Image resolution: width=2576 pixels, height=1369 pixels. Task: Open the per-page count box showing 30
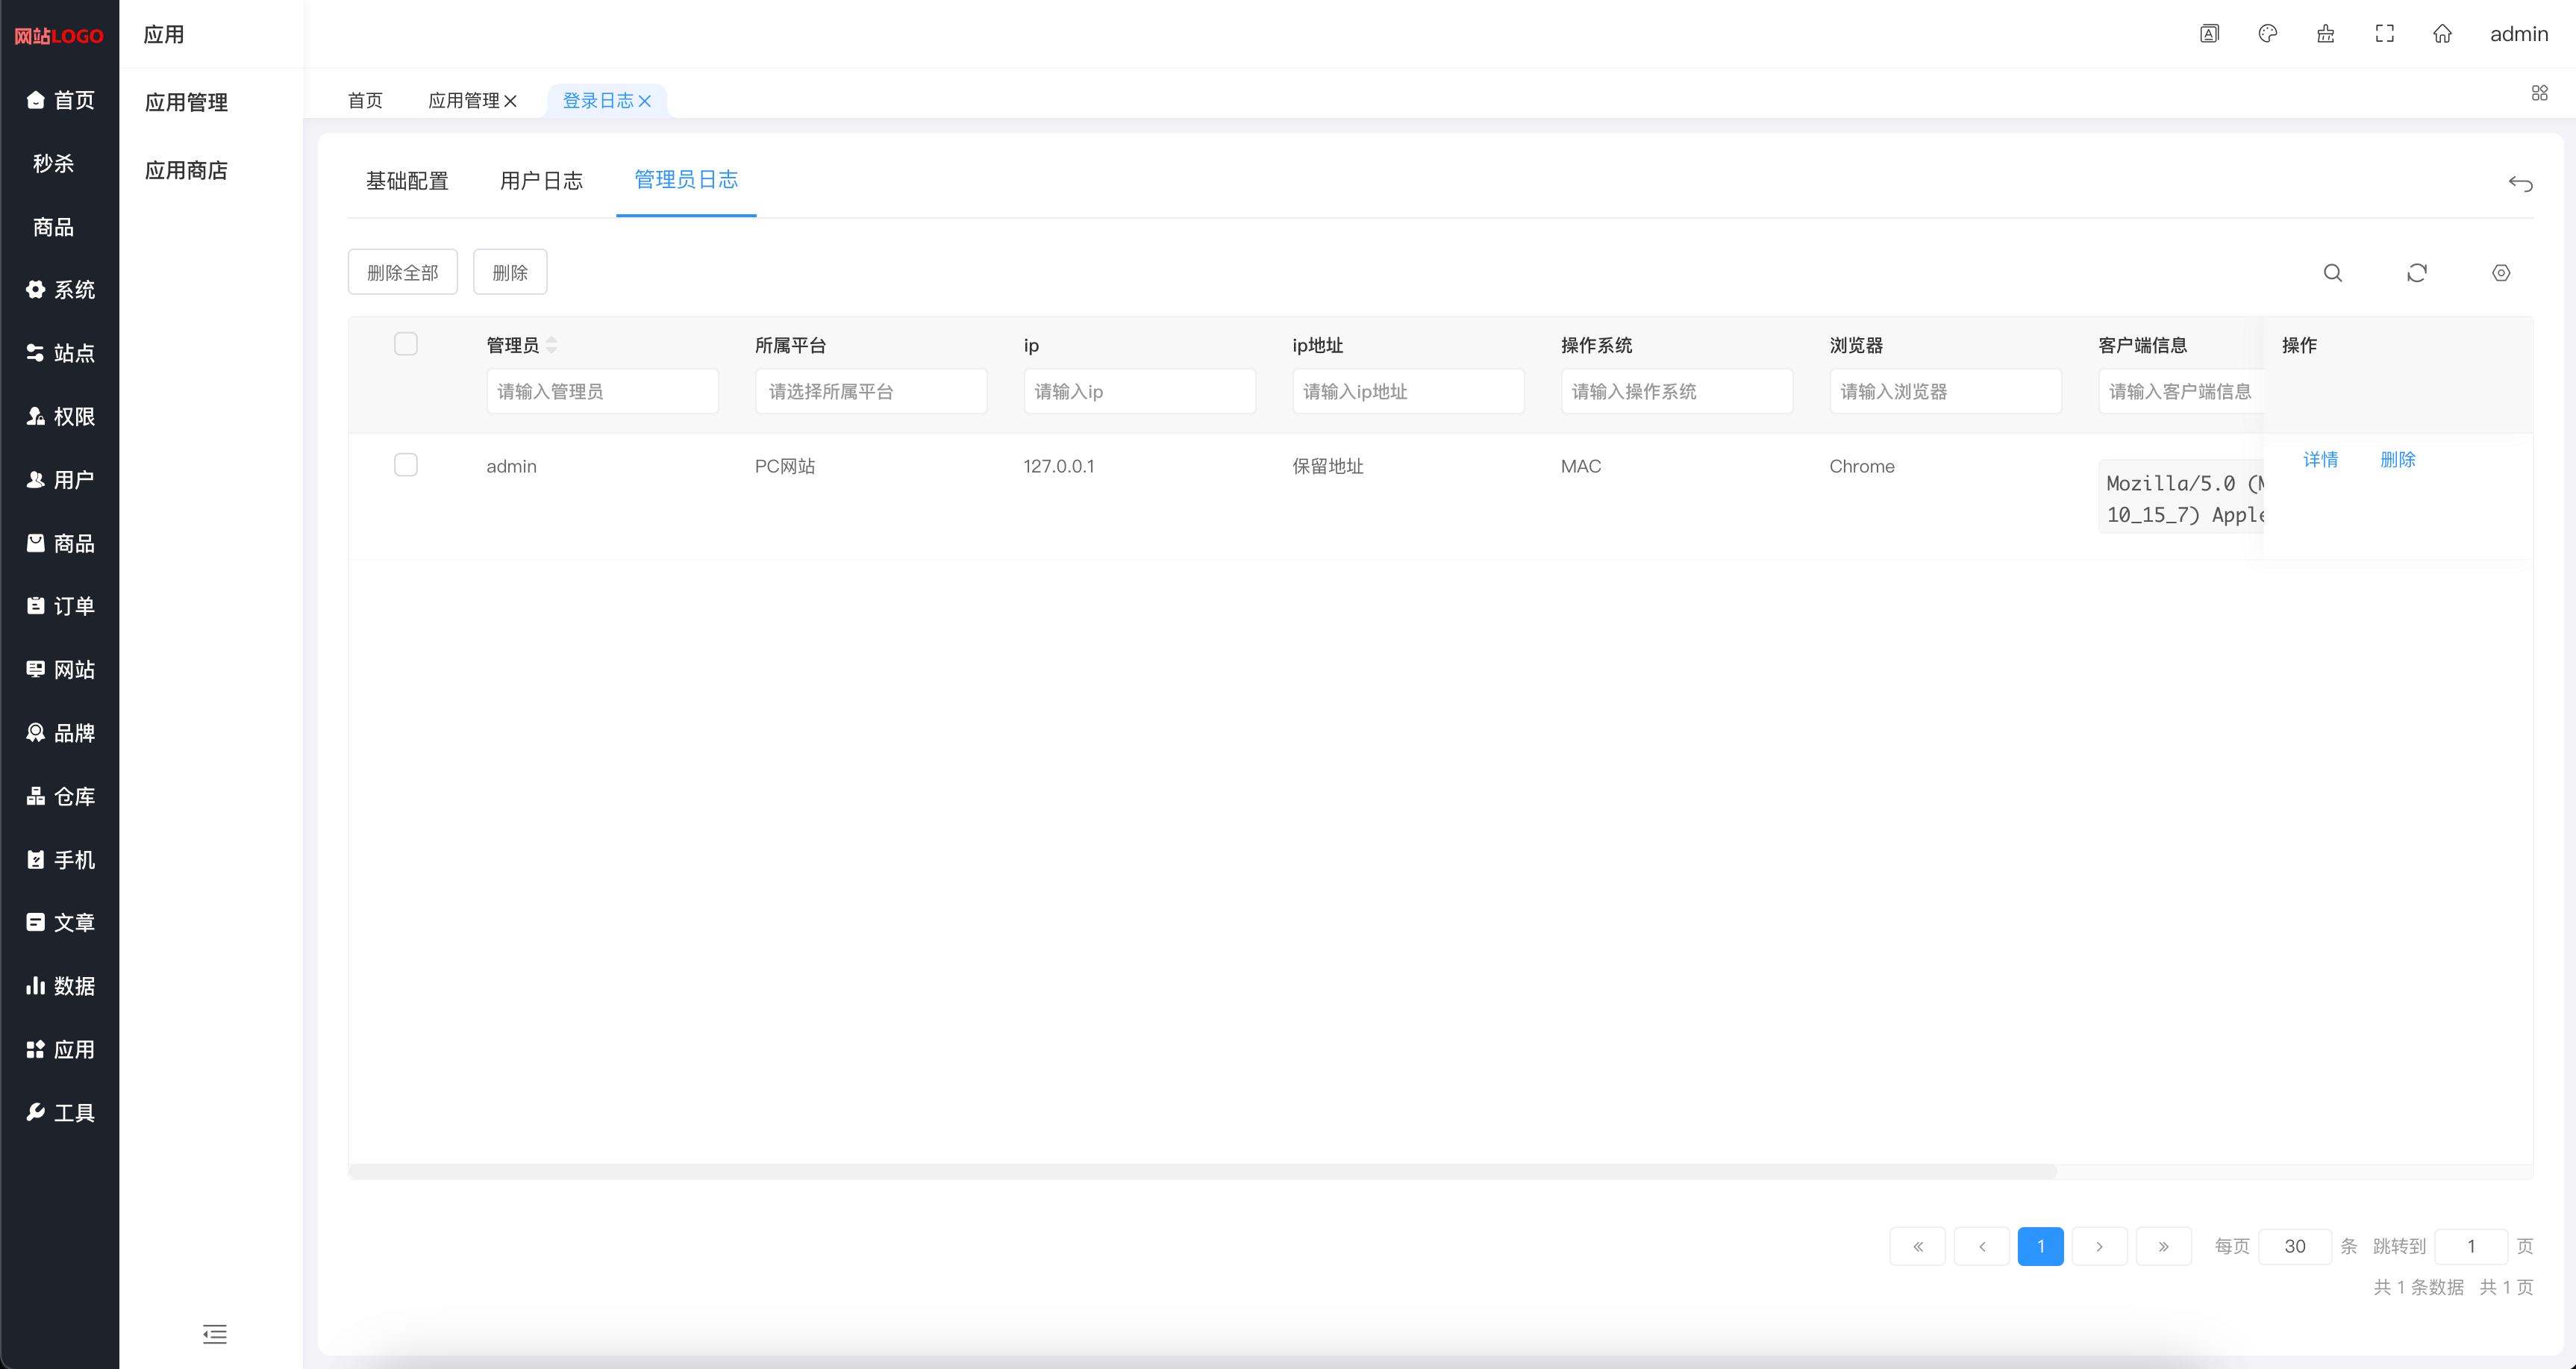click(2294, 1246)
